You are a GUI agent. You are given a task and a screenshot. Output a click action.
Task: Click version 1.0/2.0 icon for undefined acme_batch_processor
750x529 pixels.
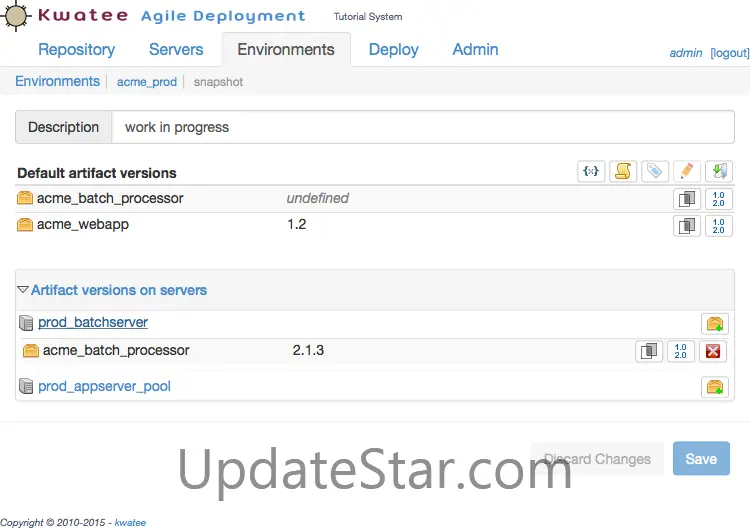(718, 199)
